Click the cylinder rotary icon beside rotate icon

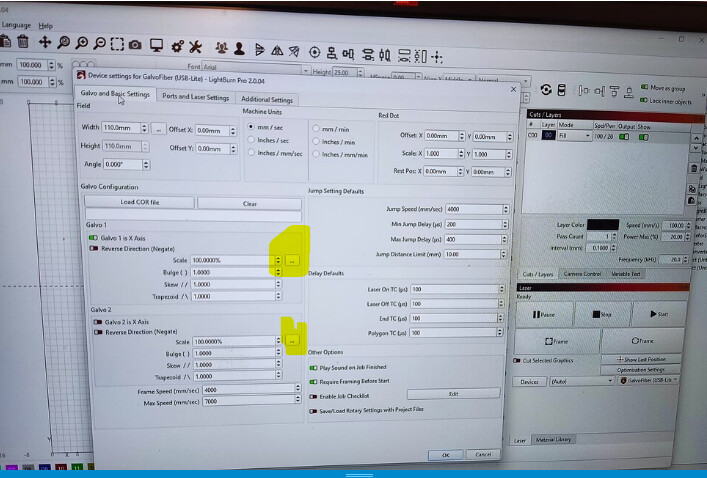[561, 90]
